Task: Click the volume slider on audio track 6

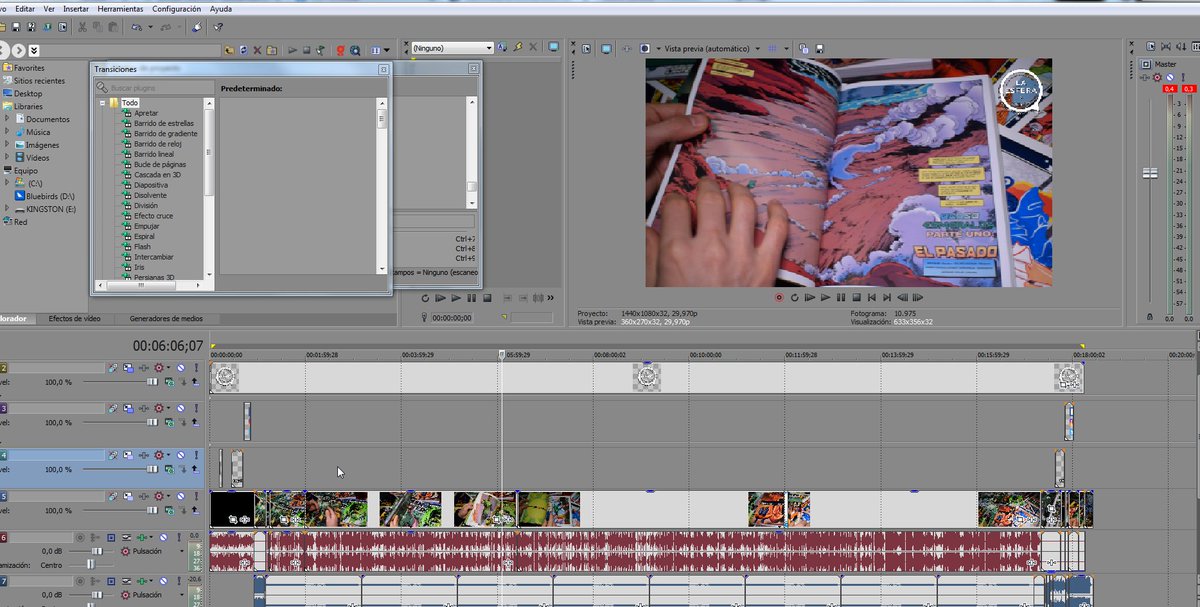Action: coord(97,551)
